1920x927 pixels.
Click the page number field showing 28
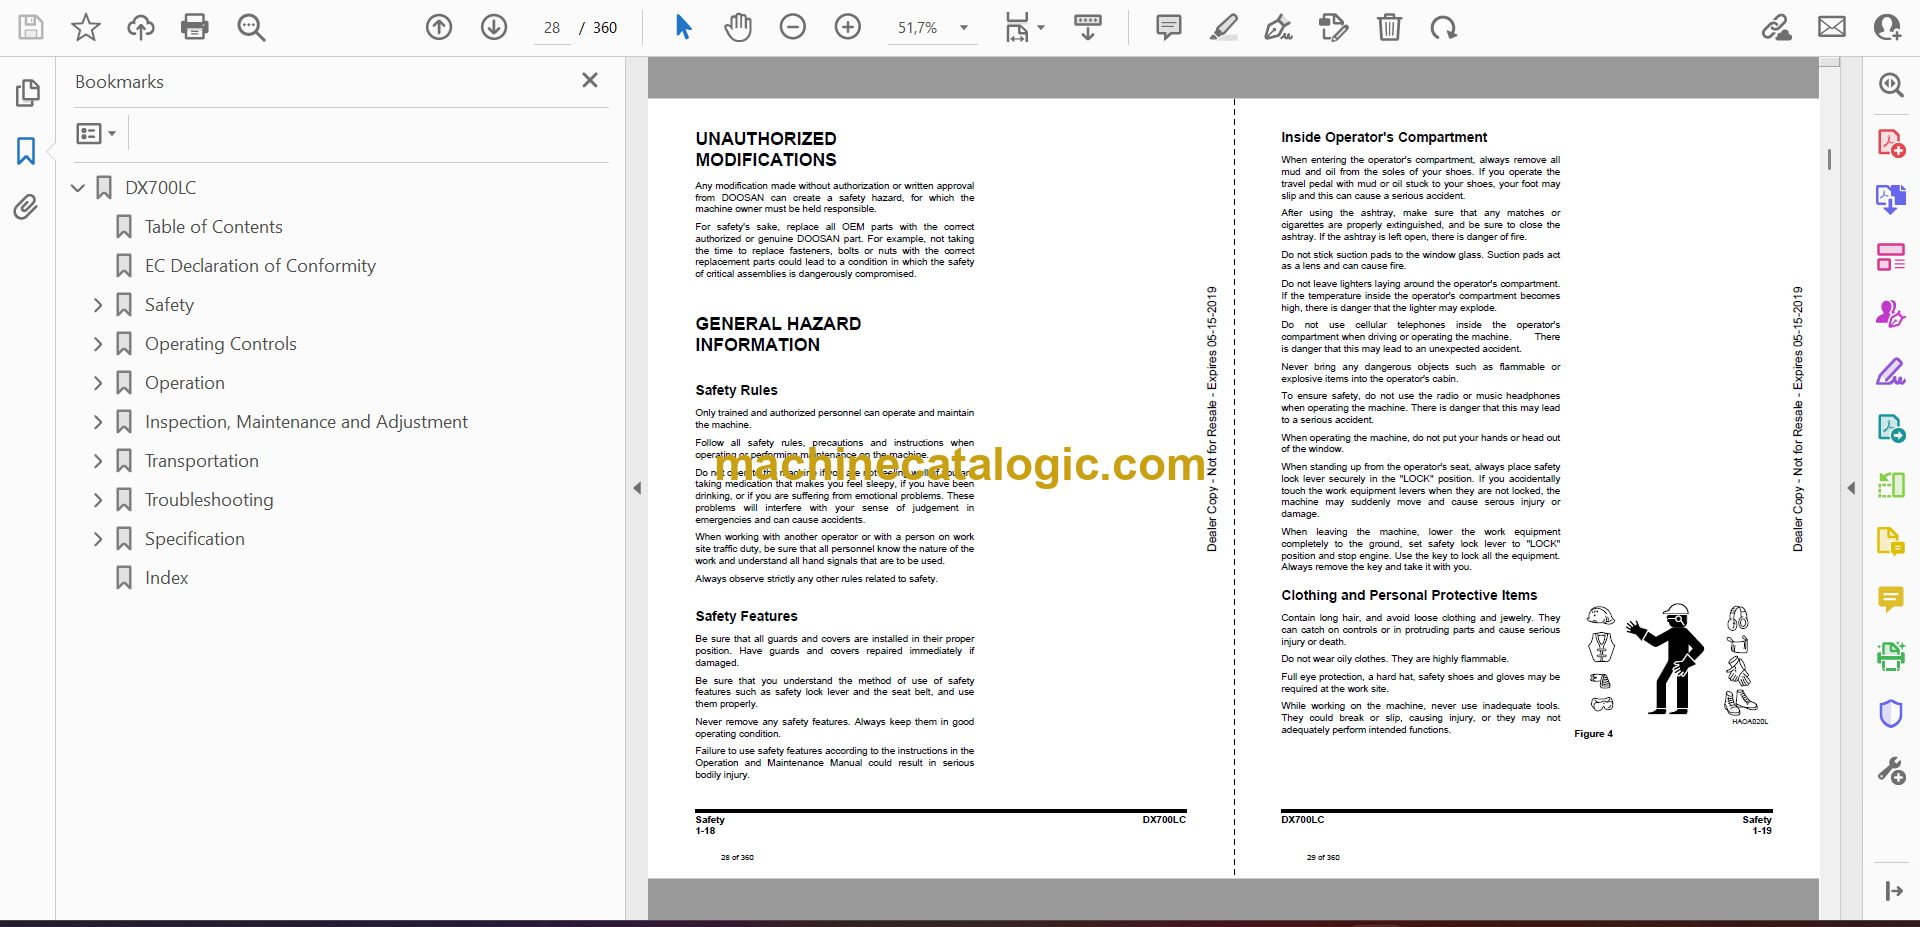pyautogui.click(x=552, y=28)
